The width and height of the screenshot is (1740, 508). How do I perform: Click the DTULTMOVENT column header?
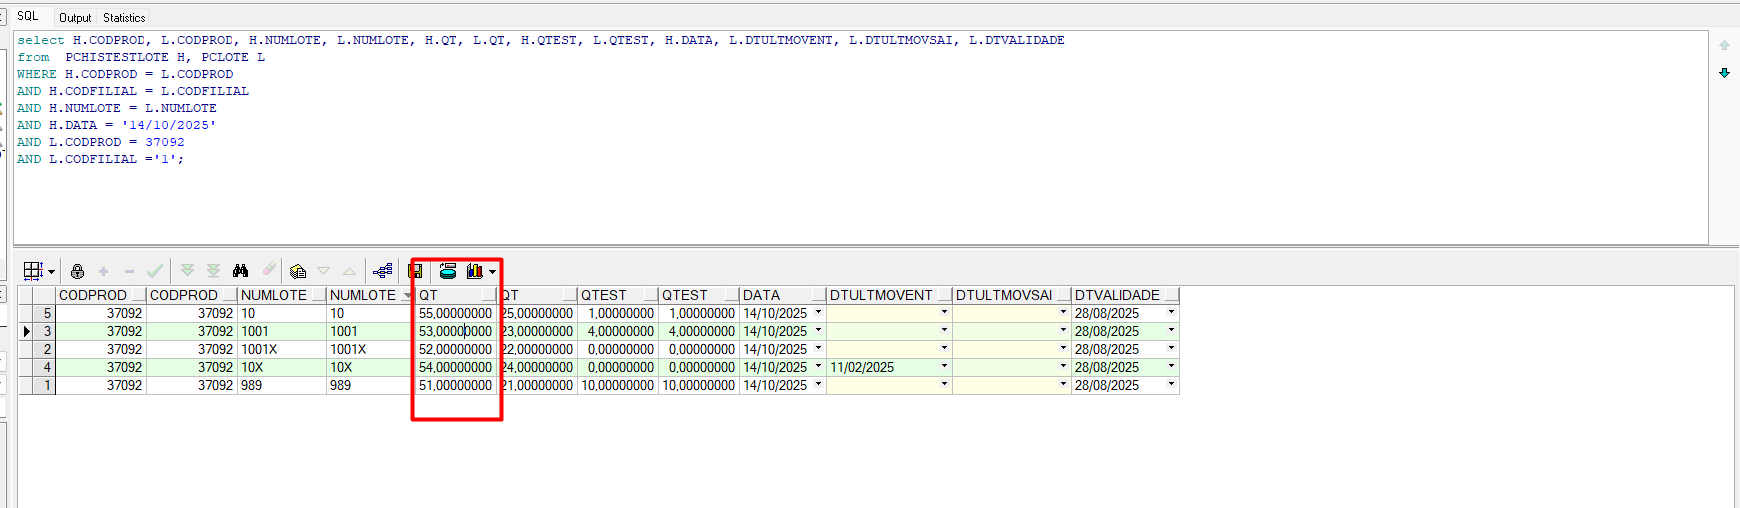coord(890,295)
